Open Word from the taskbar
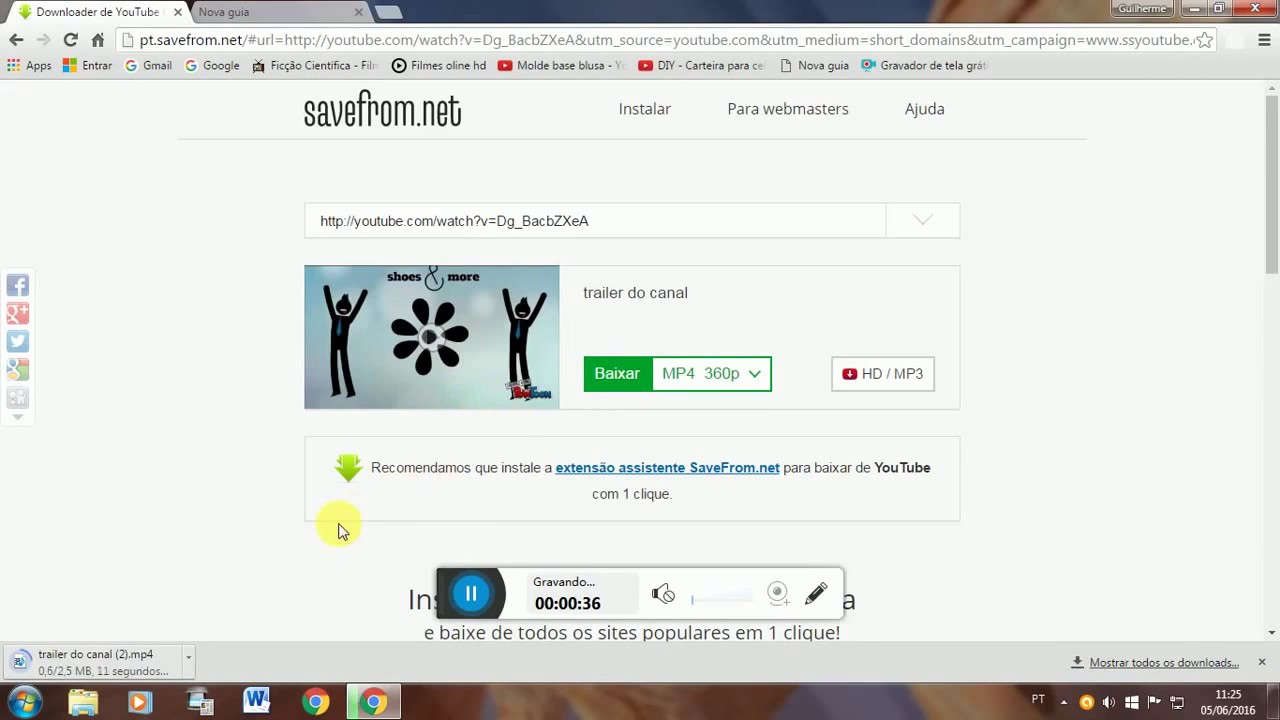Viewport: 1280px width, 720px height. pos(257,702)
